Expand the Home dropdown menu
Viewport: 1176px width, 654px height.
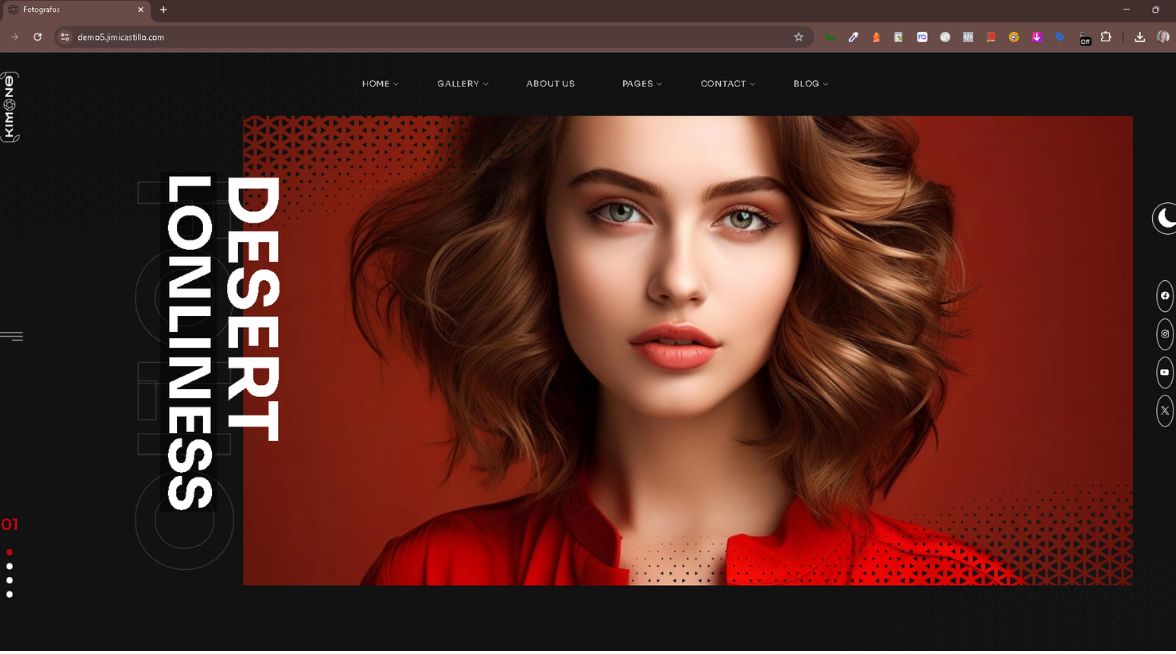click(x=379, y=84)
